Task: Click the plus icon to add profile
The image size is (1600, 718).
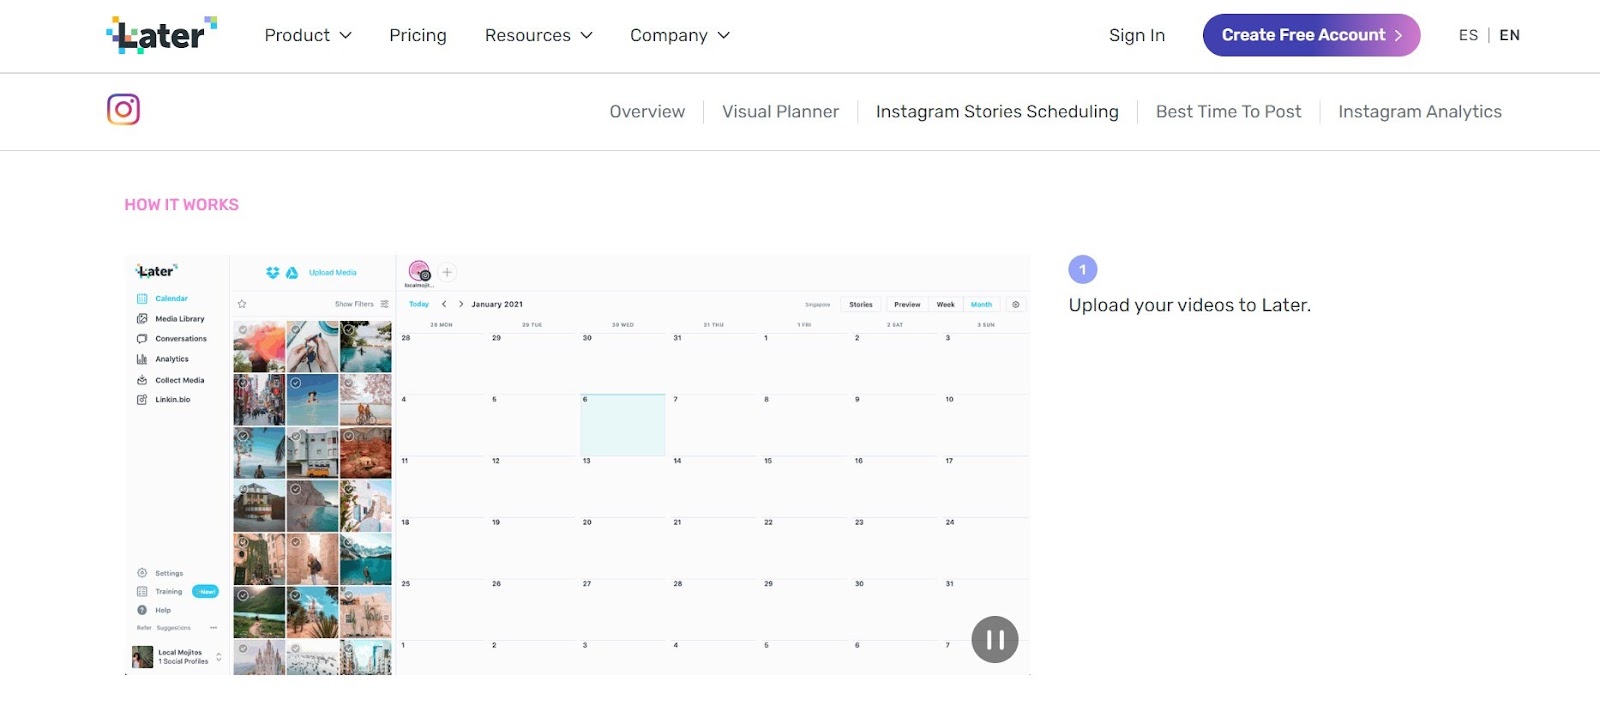Action: coord(447,272)
